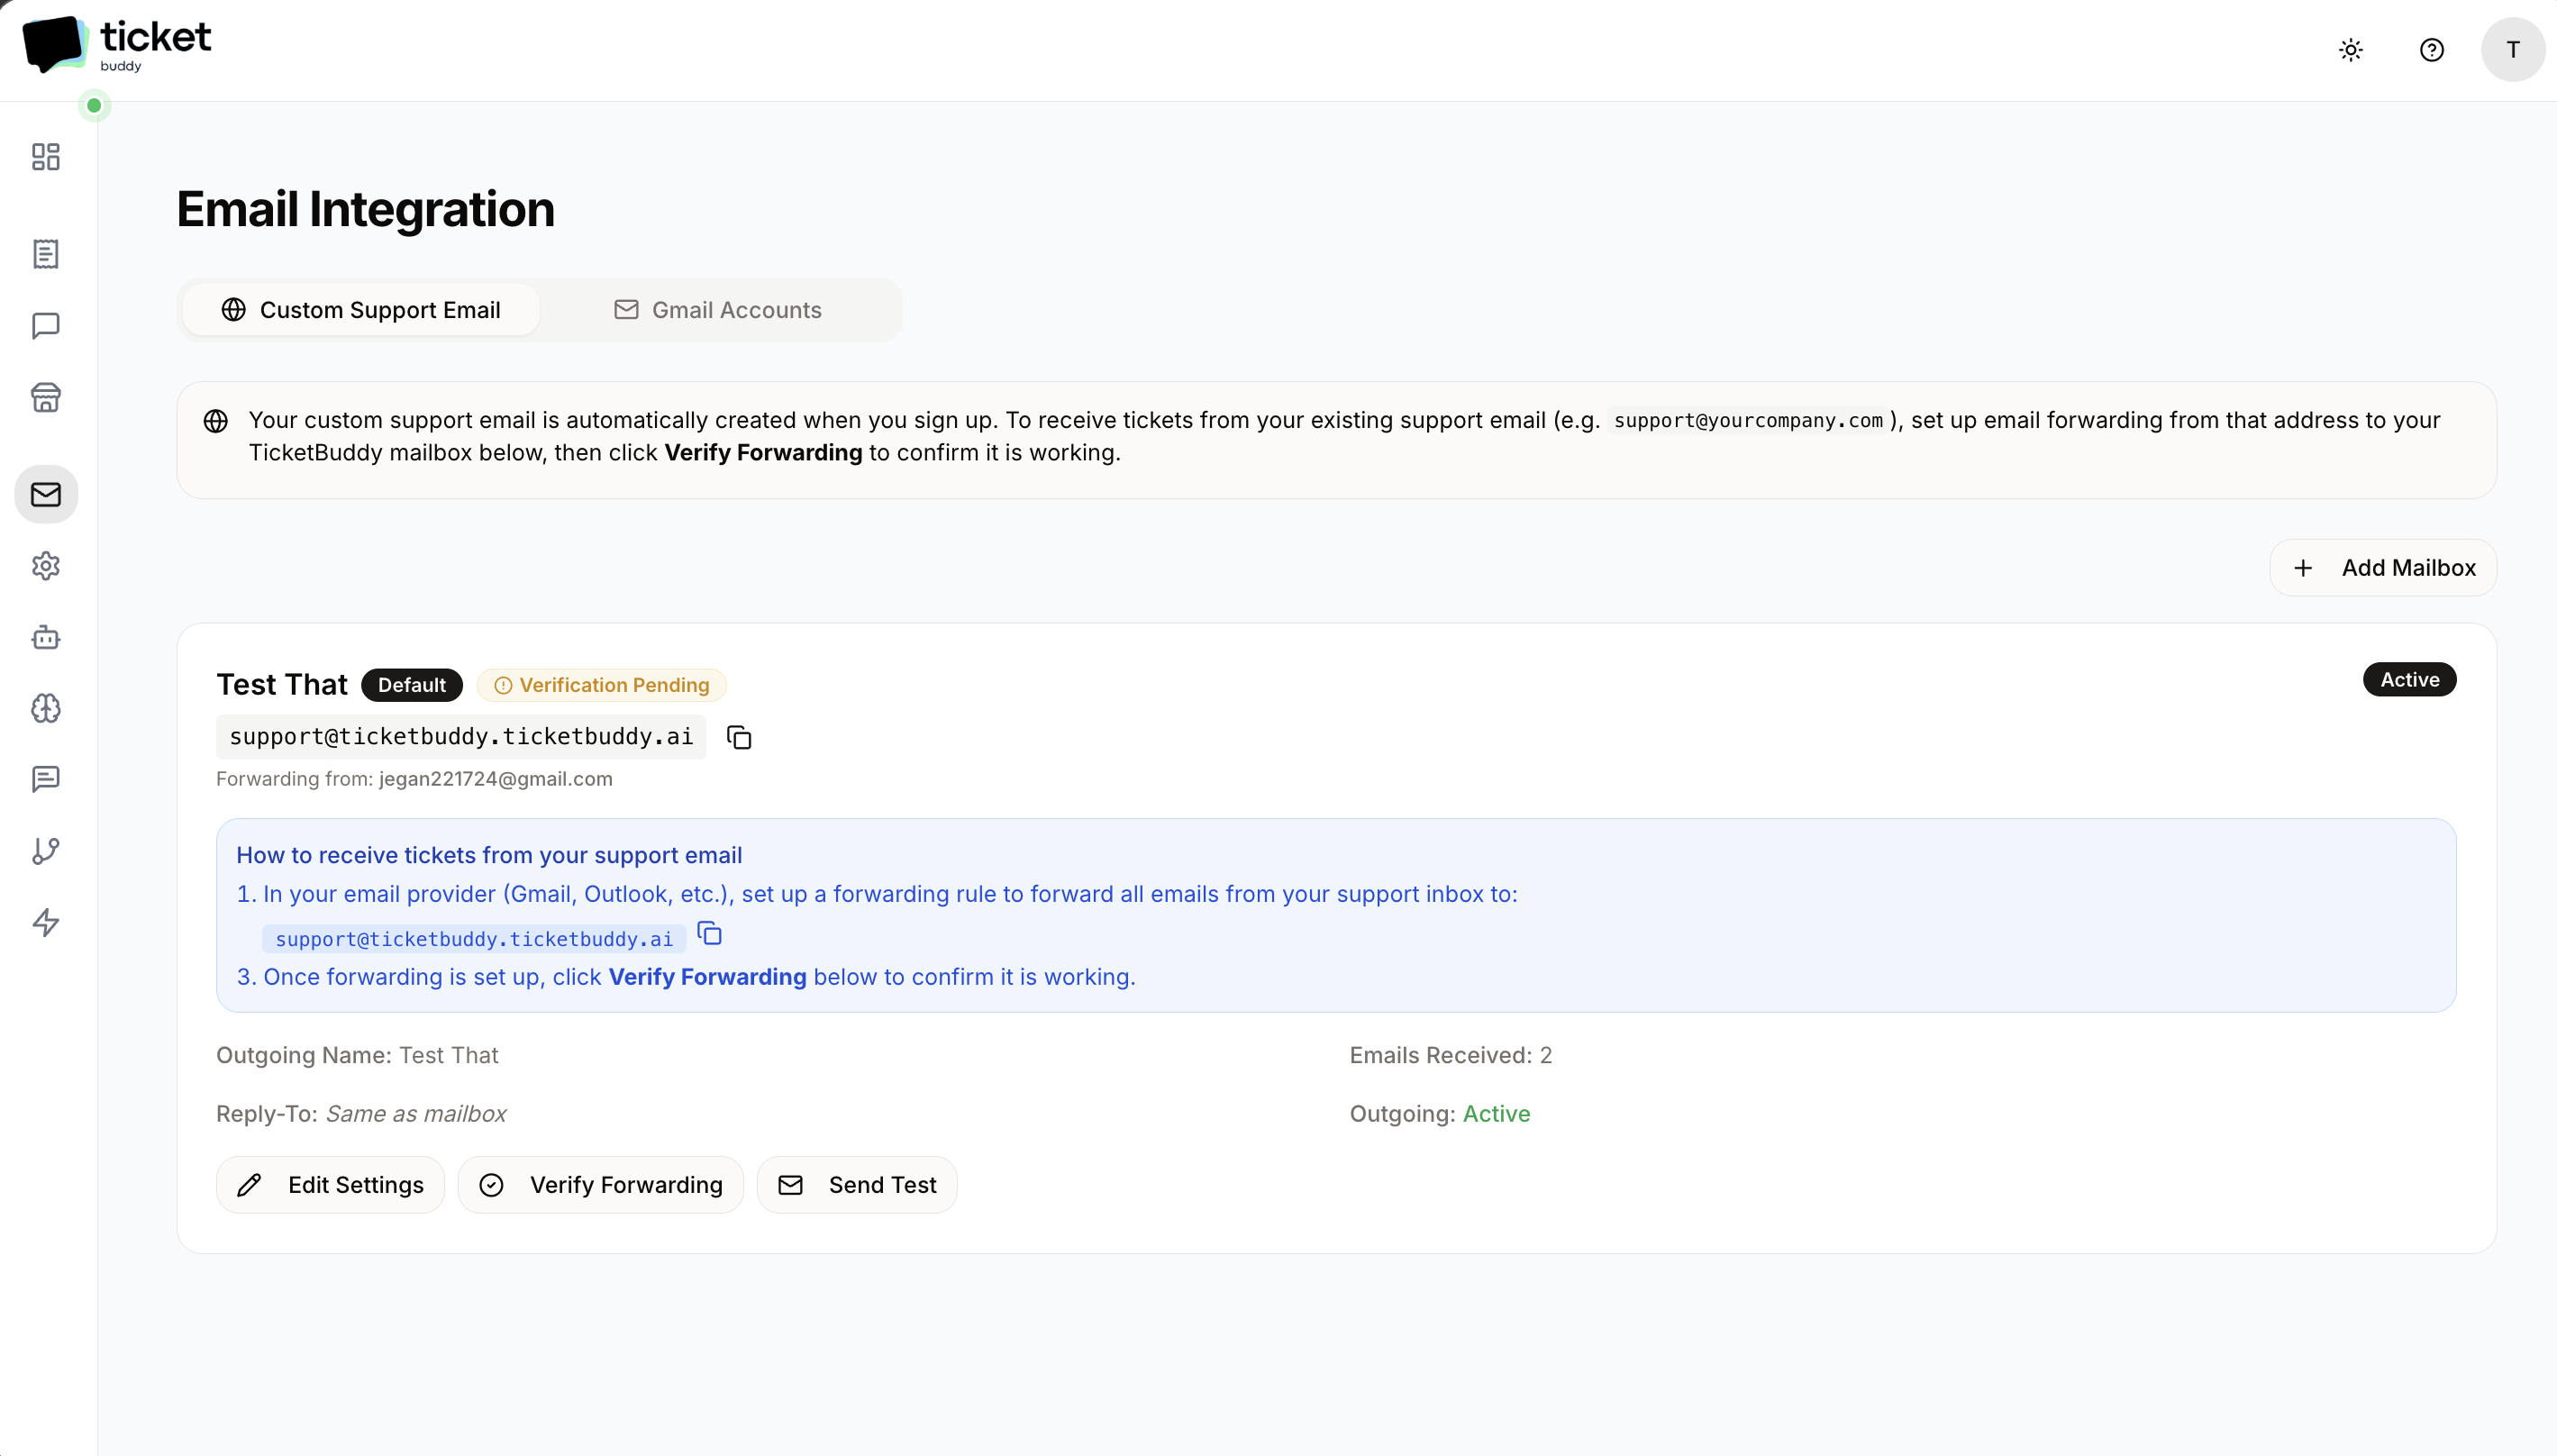Select the automations lightning icon in sidebar
2557x1456 pixels.
45,923
